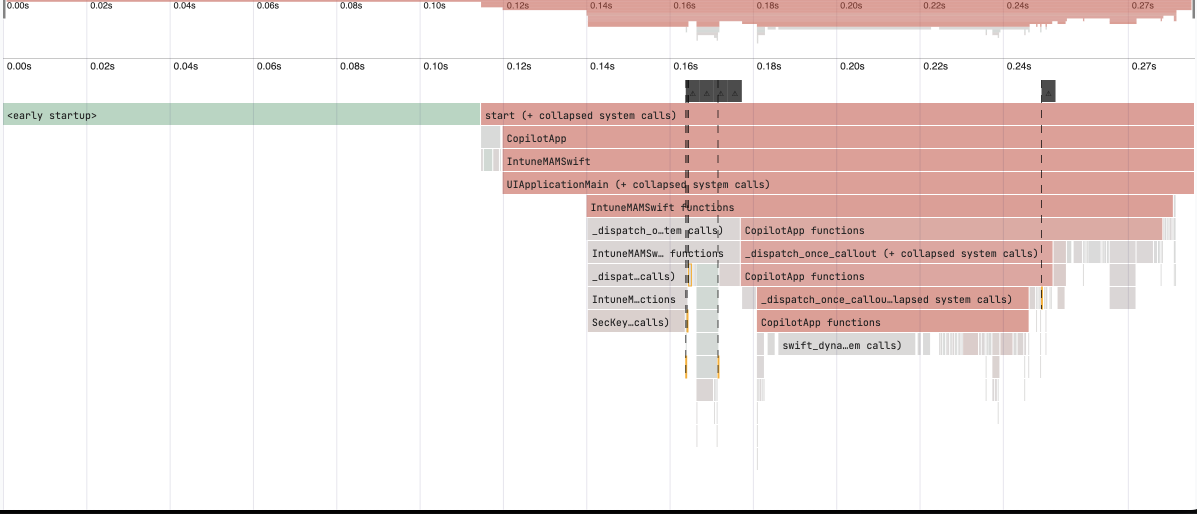Click the narrowest CopilotApp functions frame
Screen dimensions: 1197x514
(892, 322)
